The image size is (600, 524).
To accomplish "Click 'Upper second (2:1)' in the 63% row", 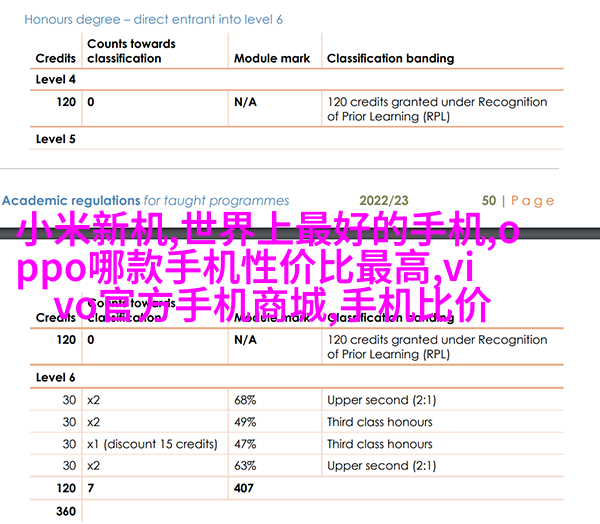I will click(382, 466).
